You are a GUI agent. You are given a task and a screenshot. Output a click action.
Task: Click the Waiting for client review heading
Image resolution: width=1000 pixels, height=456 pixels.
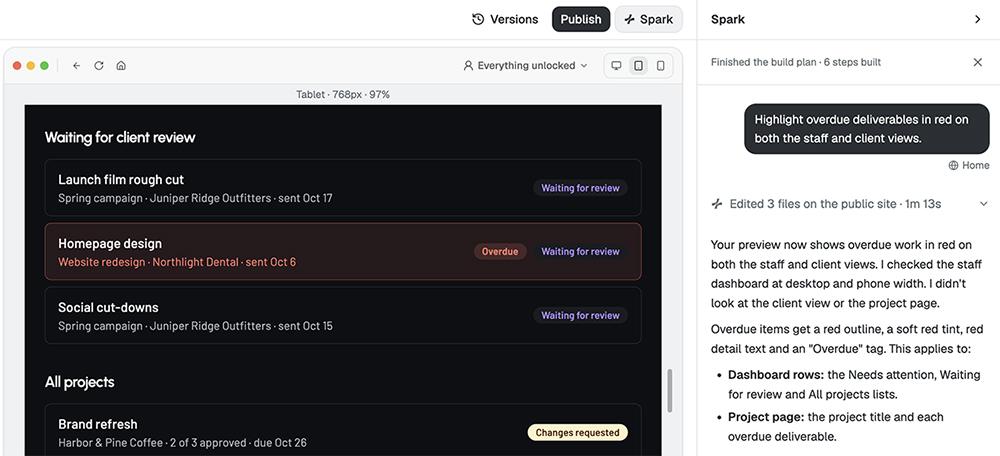pos(120,137)
